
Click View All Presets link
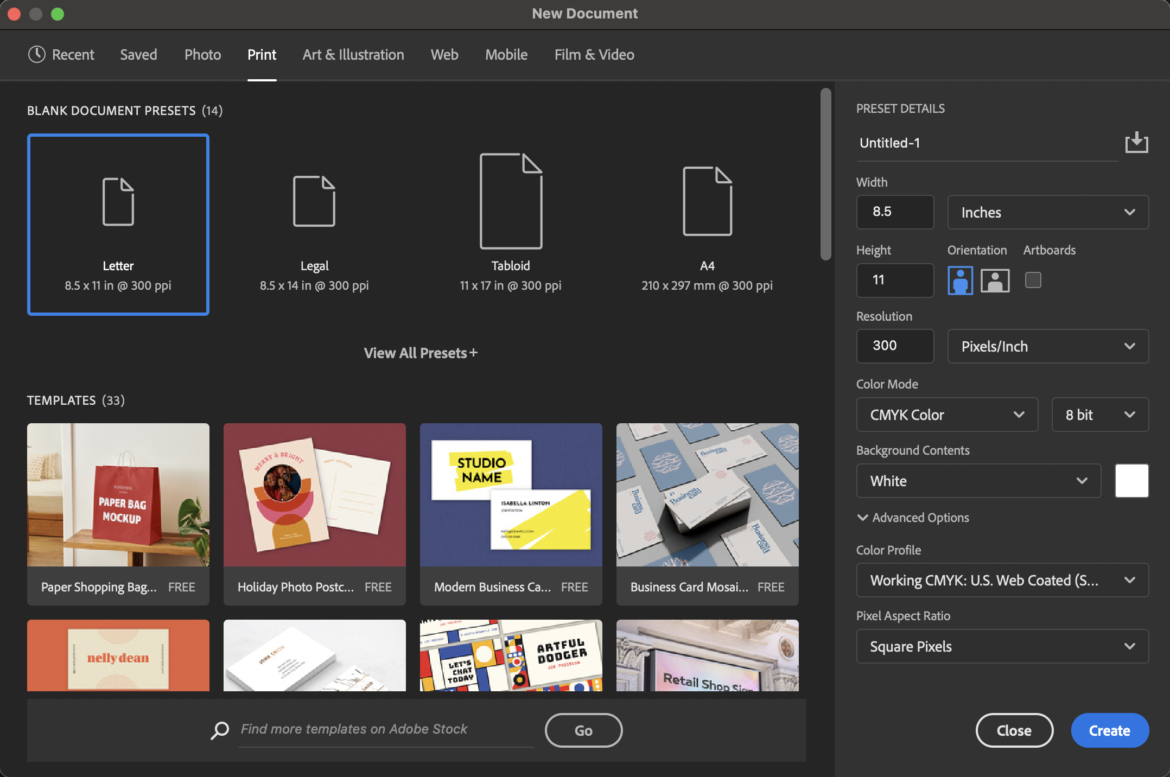point(420,353)
